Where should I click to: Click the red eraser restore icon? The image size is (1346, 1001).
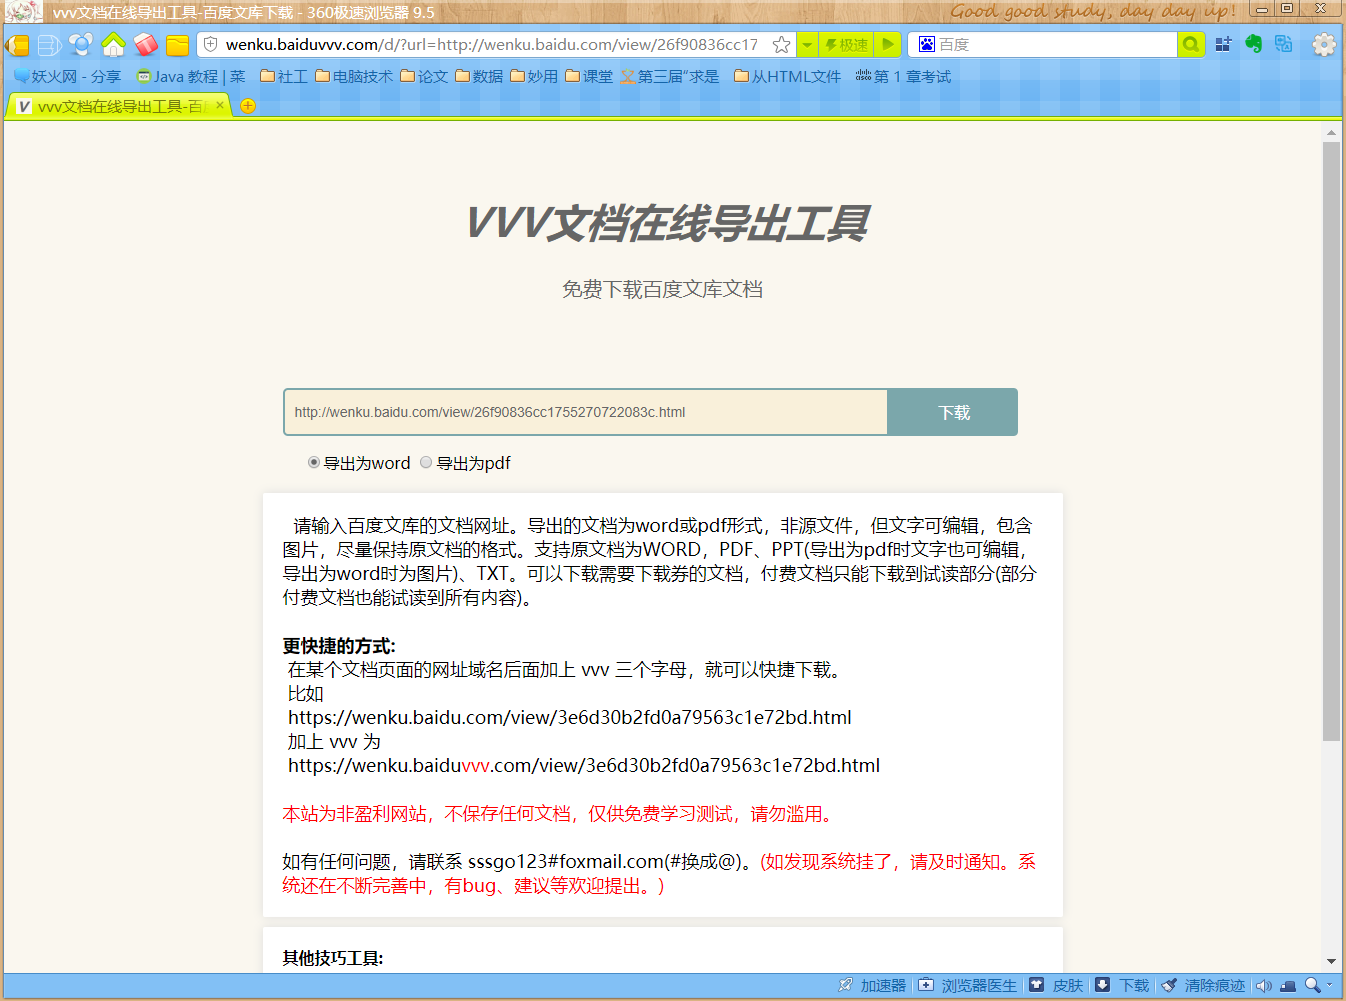pyautogui.click(x=146, y=45)
